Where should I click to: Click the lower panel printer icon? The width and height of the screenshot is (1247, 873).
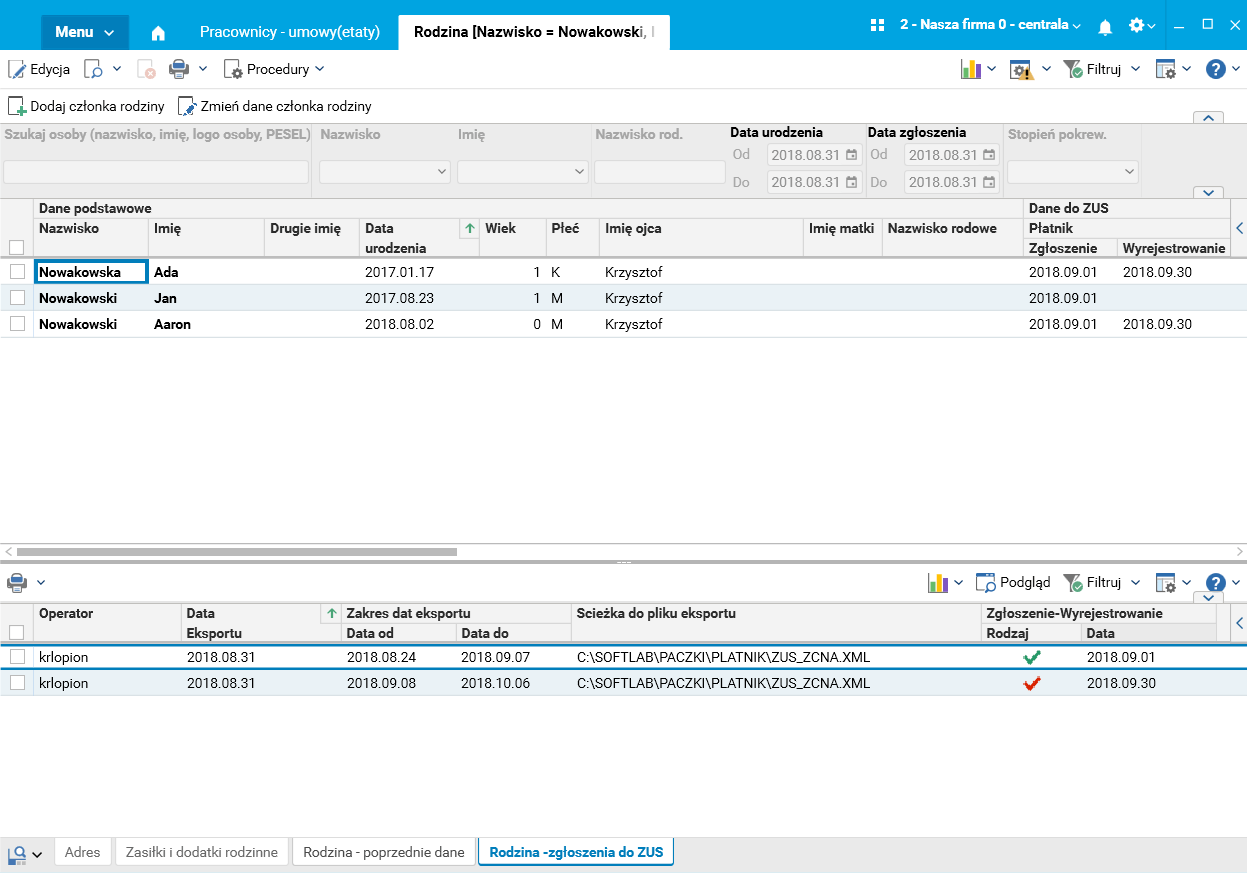[17, 582]
